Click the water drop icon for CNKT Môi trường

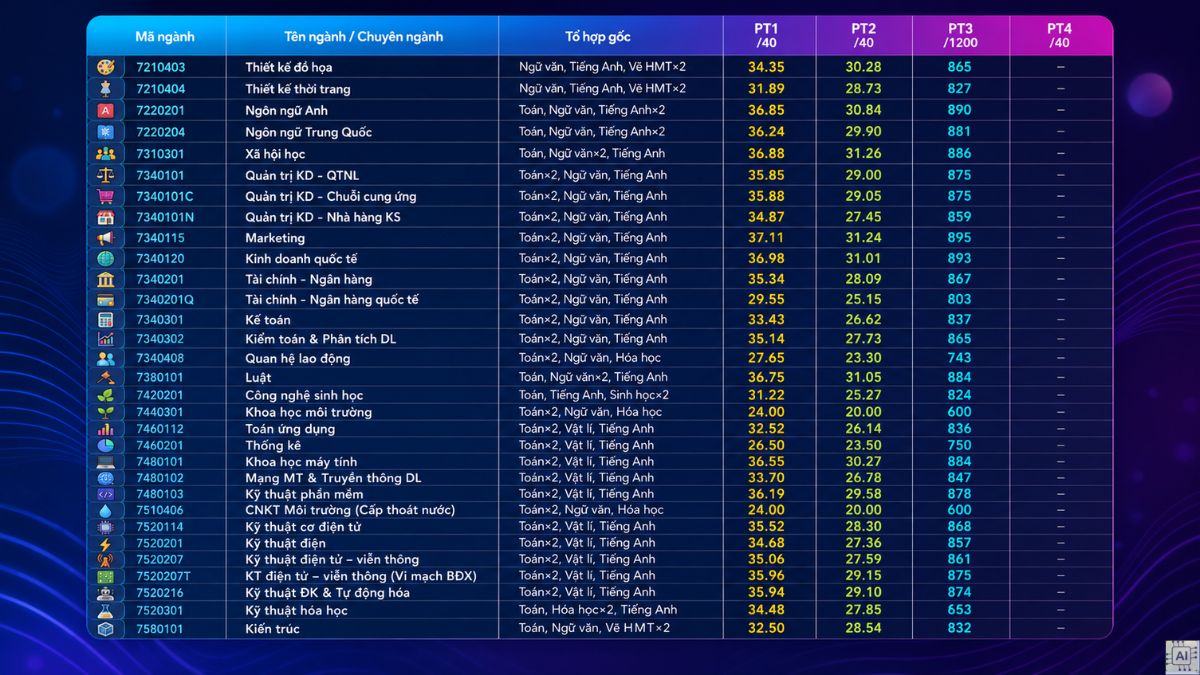(x=106, y=510)
